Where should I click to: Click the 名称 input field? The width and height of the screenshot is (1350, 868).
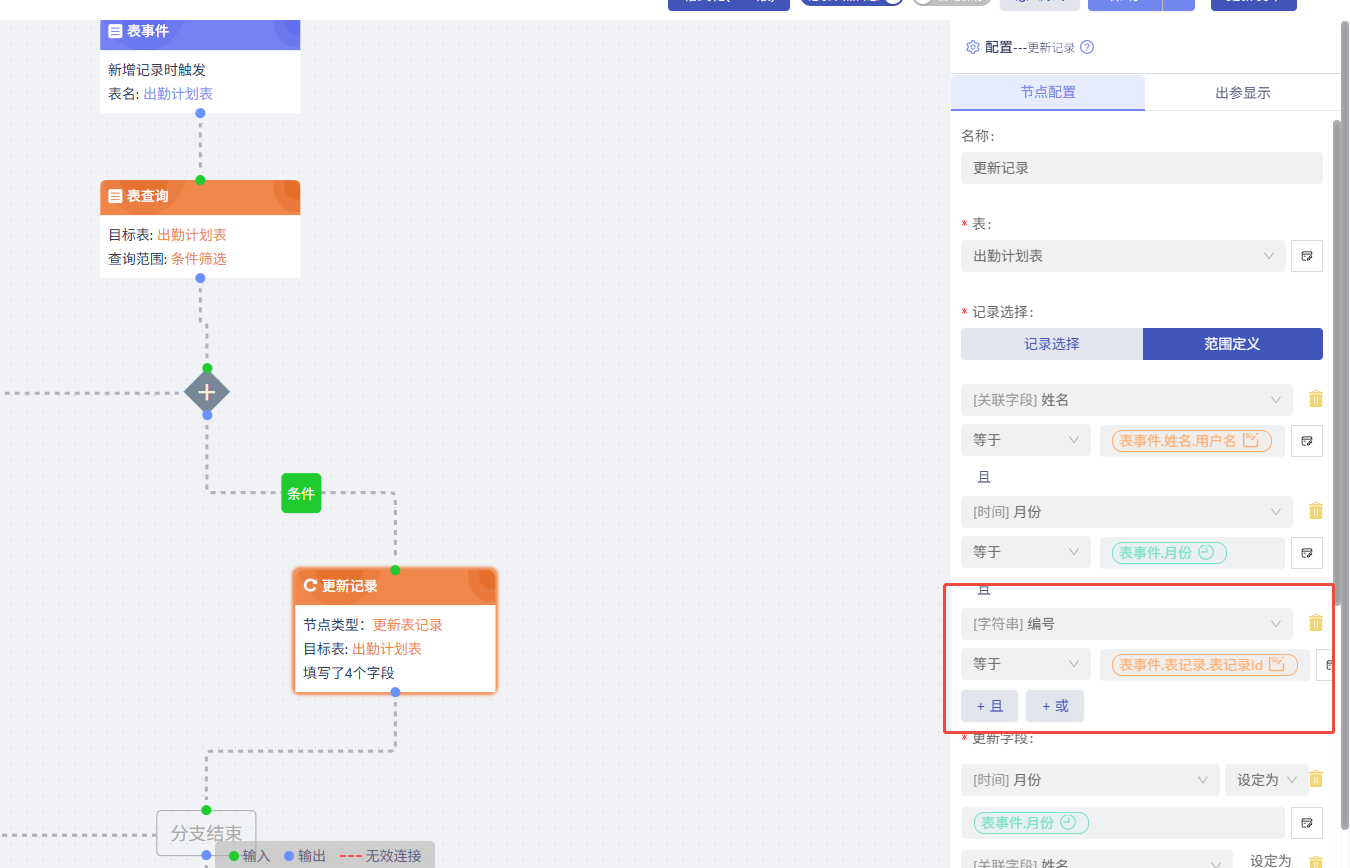1141,168
